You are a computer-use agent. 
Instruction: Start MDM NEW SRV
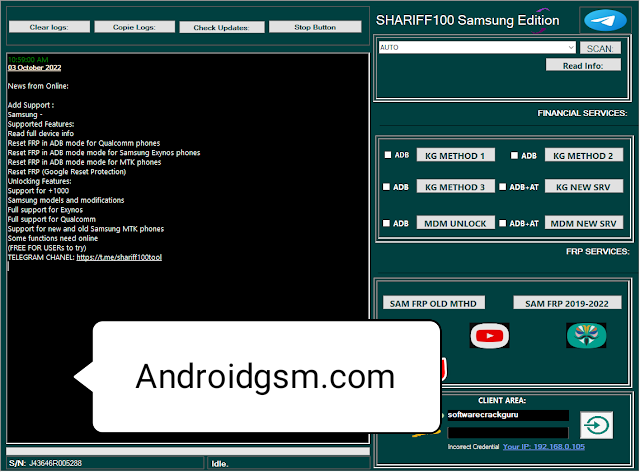click(x=584, y=223)
